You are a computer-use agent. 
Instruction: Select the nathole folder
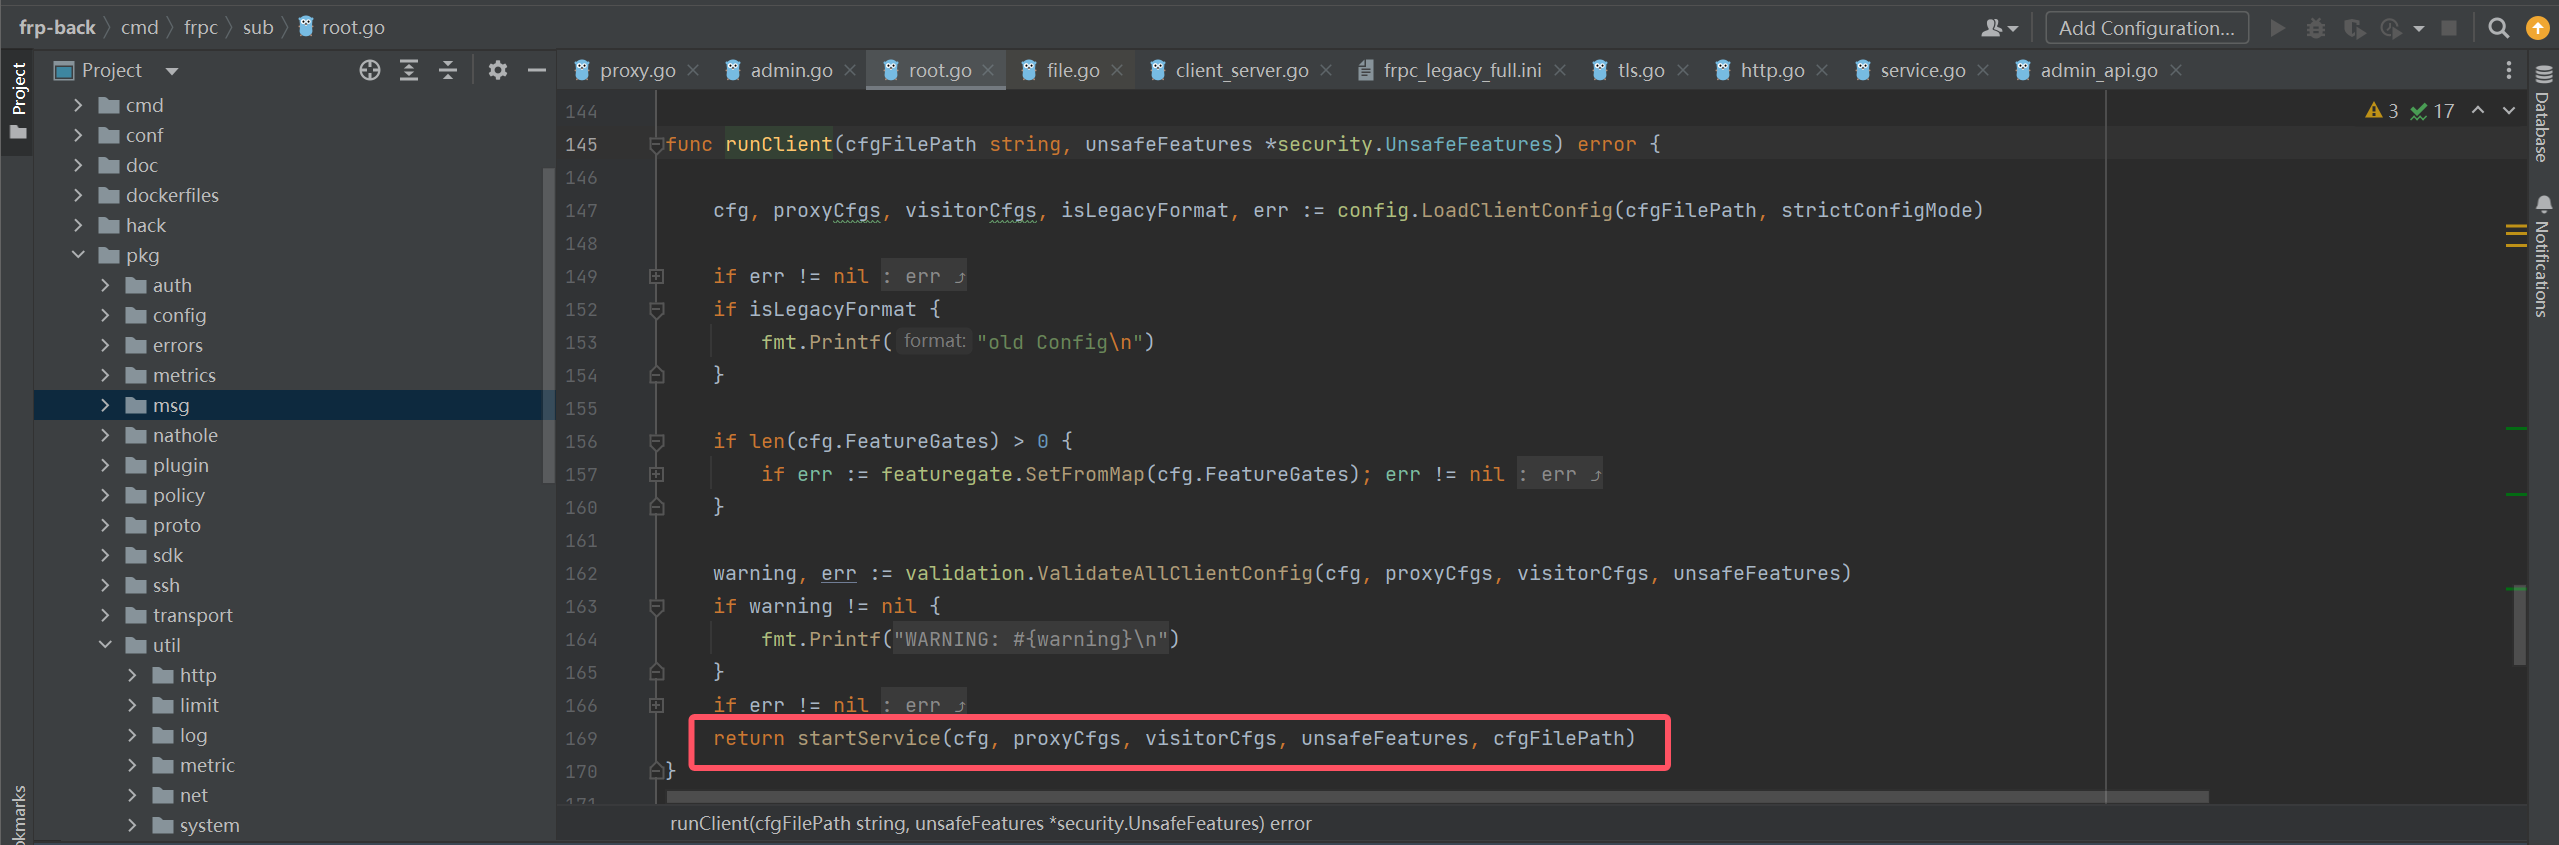(185, 435)
